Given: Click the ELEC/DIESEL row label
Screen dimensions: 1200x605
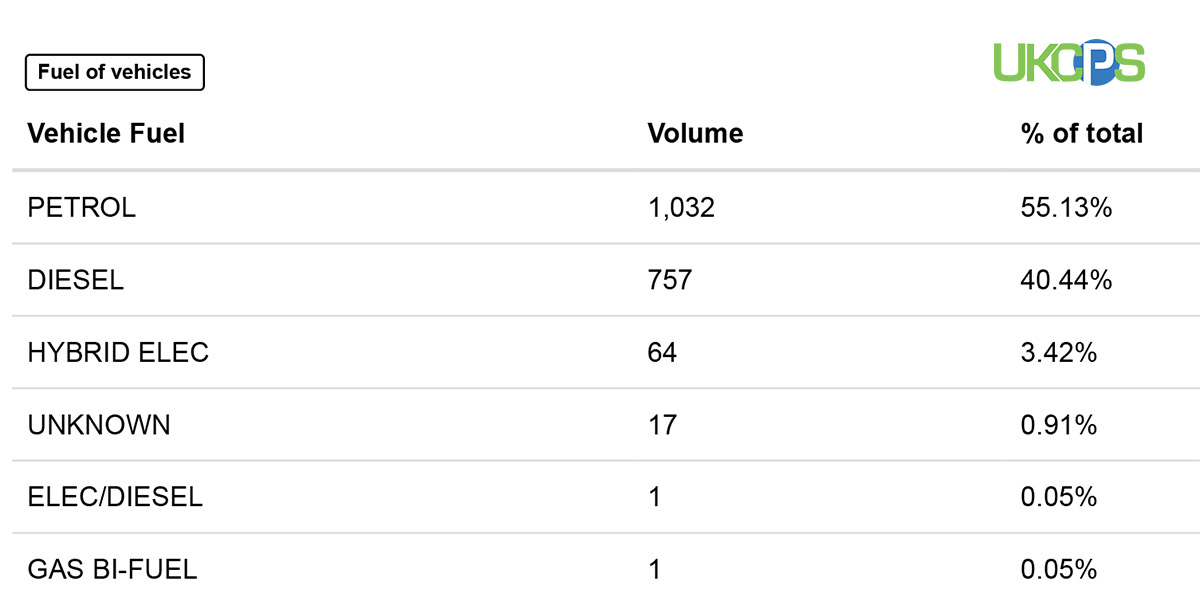Looking at the screenshot, I should click(x=115, y=497).
